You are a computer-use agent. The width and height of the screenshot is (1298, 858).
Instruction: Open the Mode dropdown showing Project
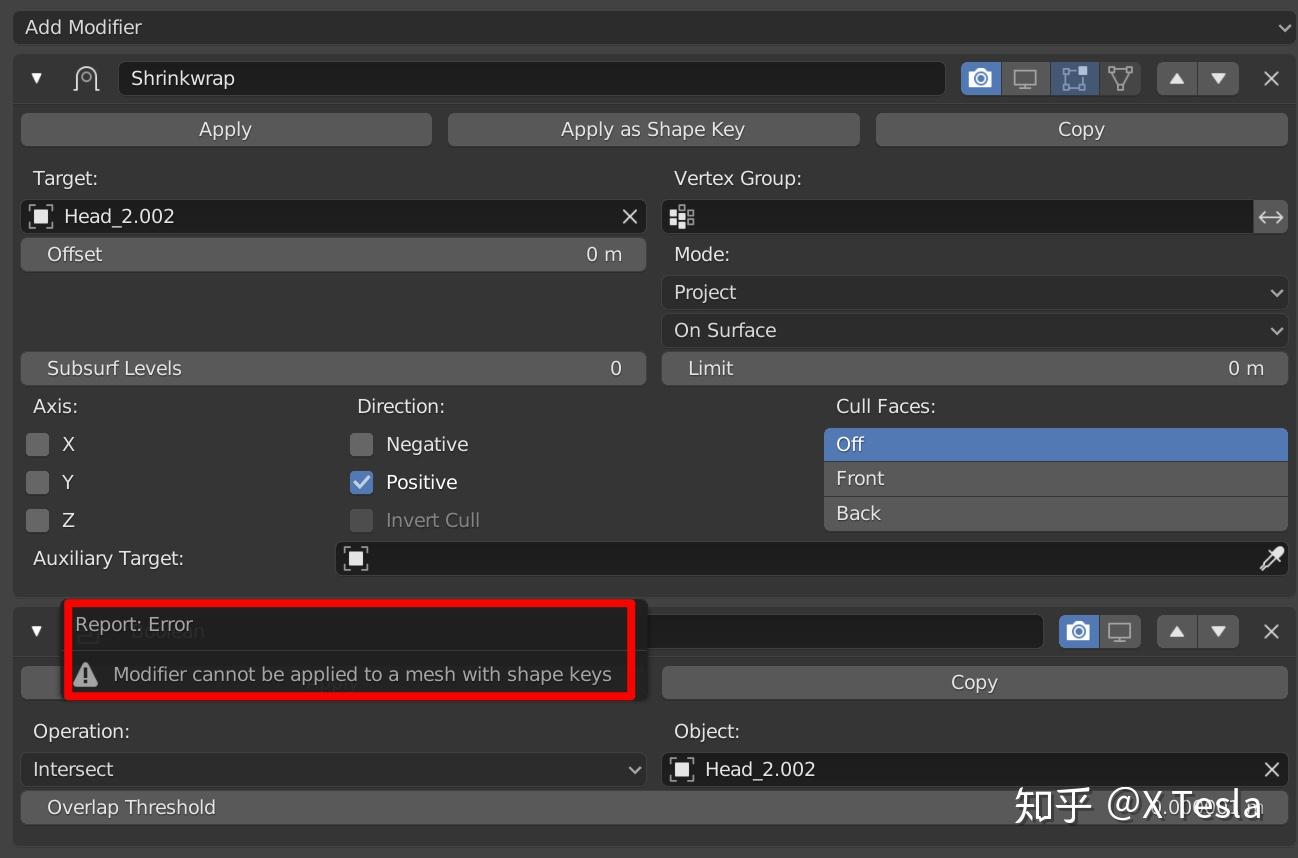pos(975,292)
